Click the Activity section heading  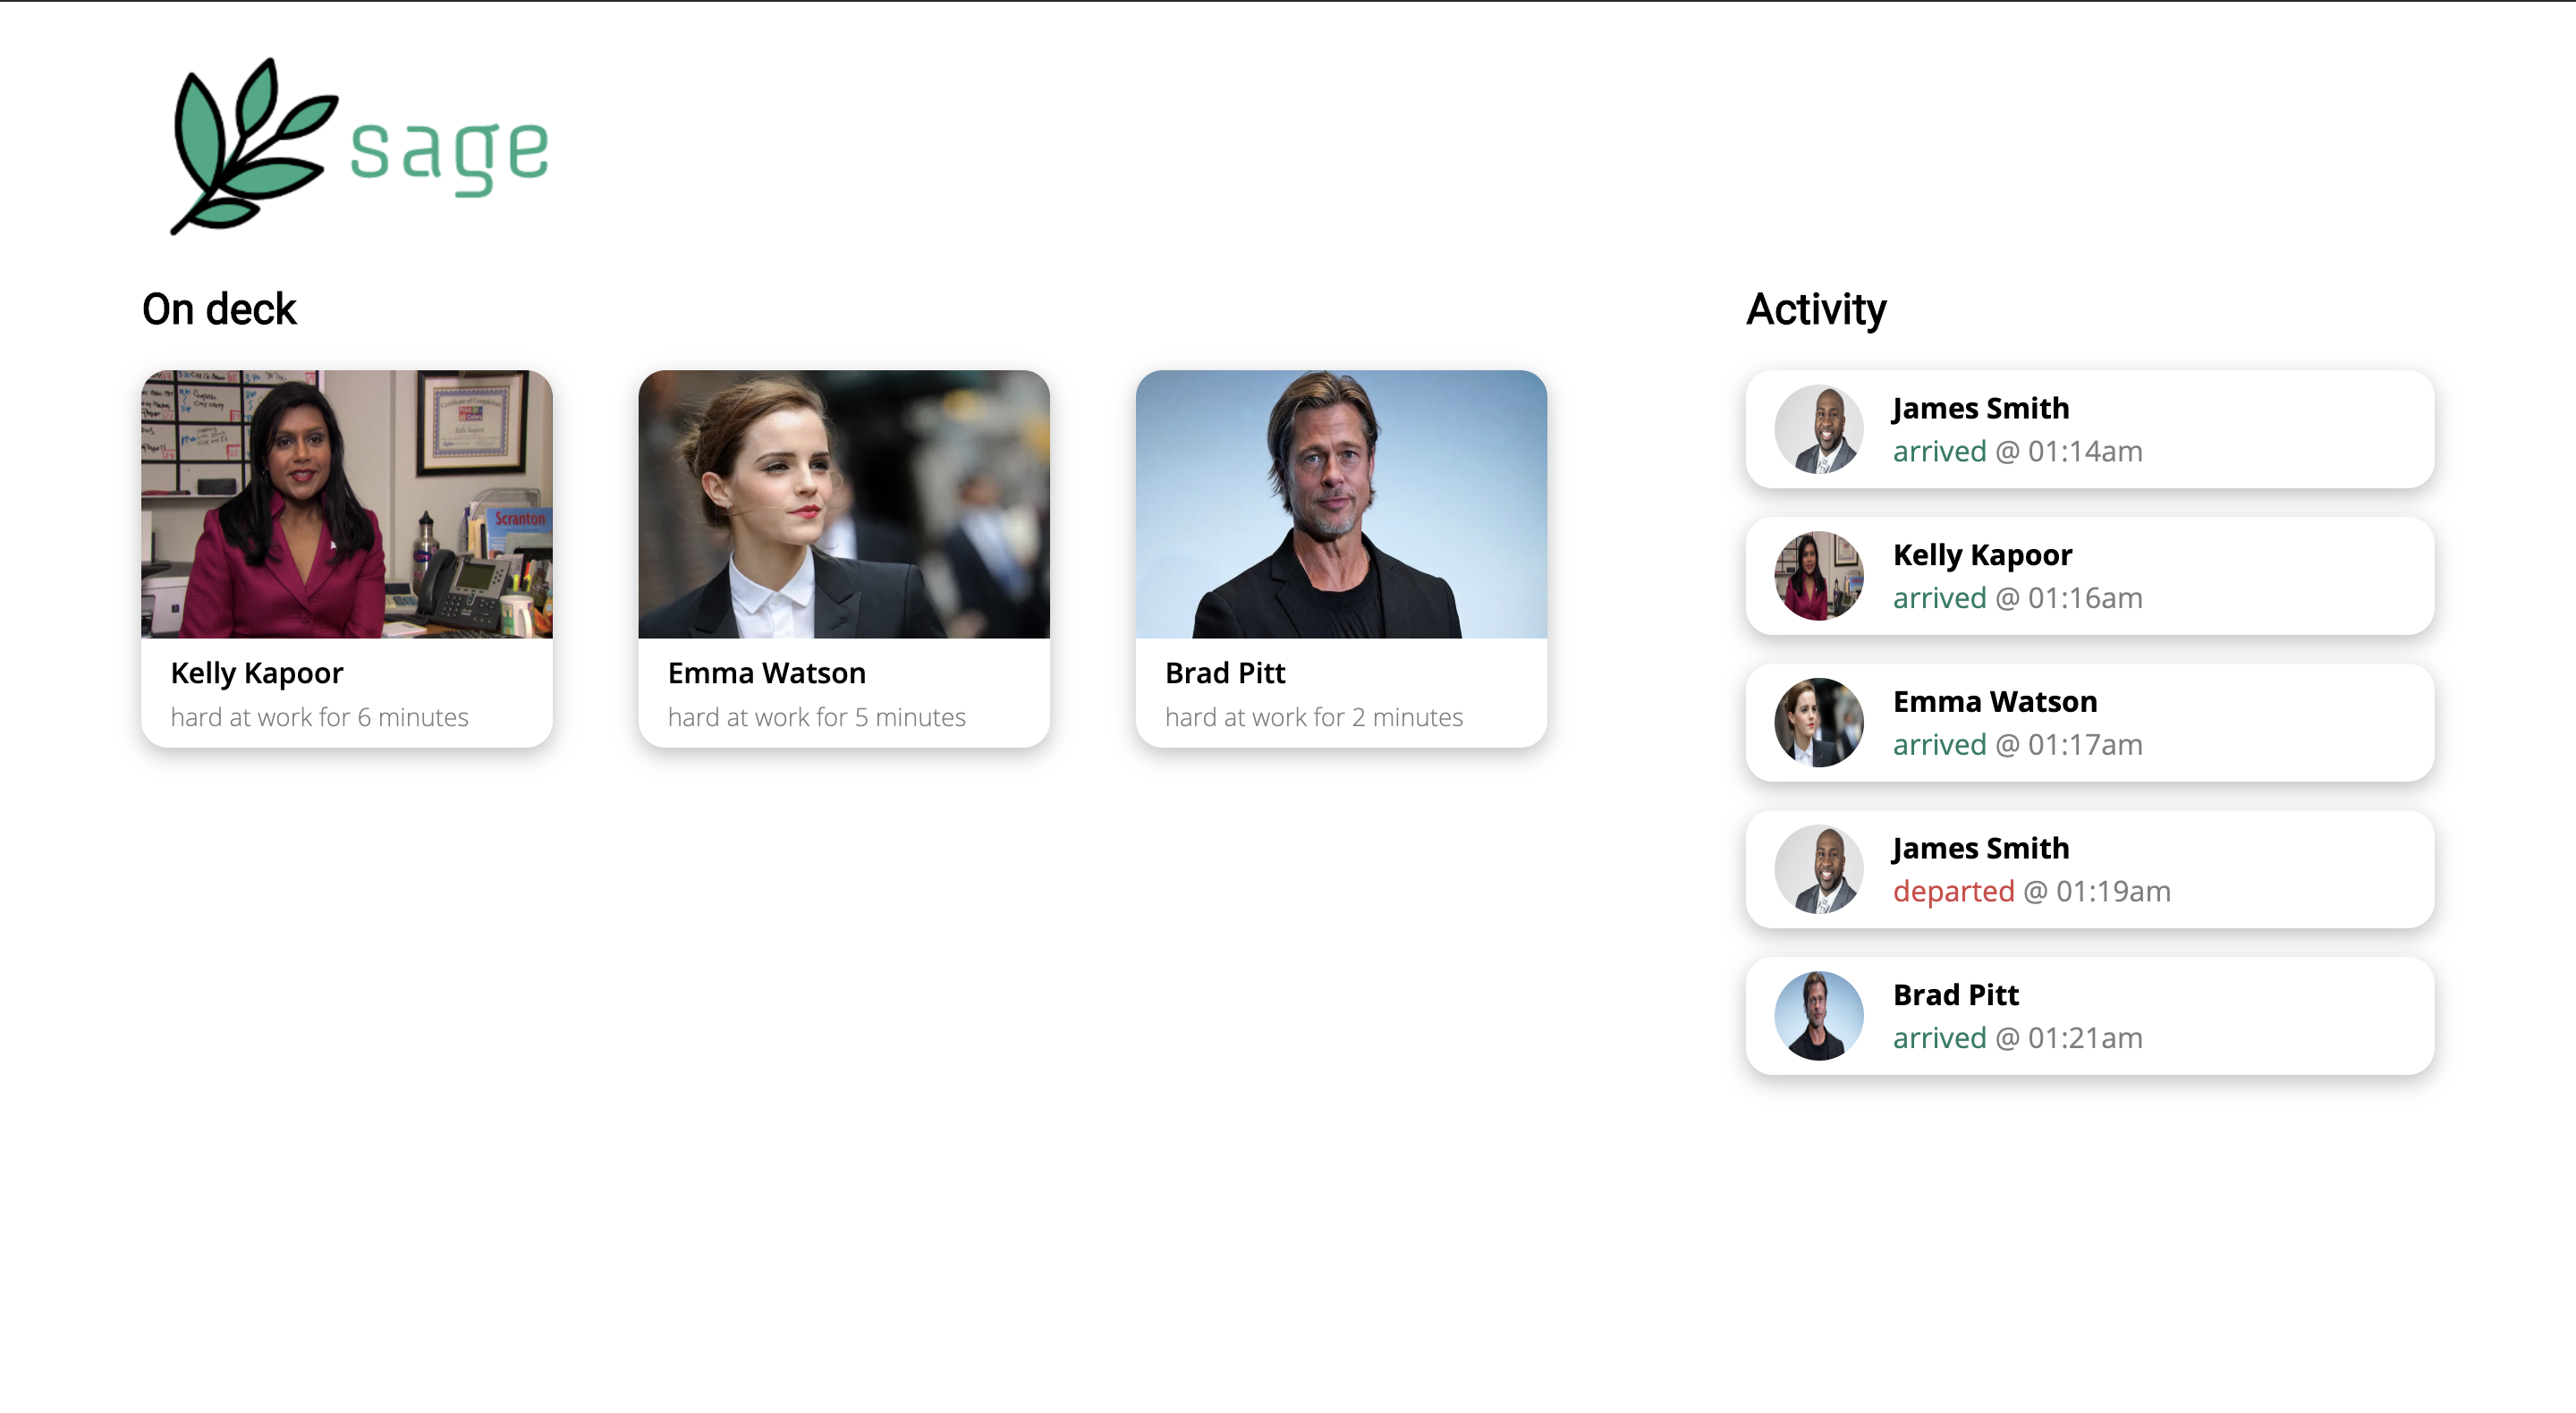tap(1815, 309)
